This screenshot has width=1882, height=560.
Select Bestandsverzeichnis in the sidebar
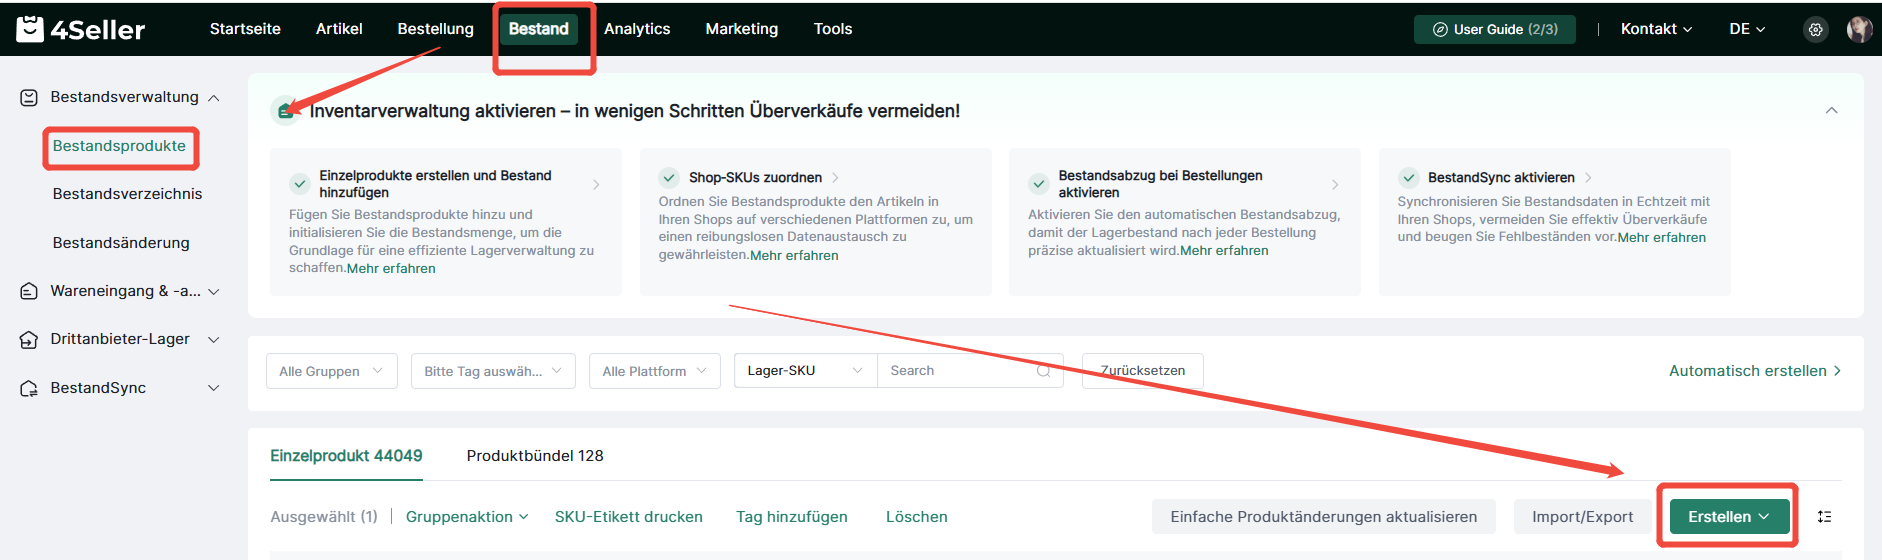tap(127, 194)
